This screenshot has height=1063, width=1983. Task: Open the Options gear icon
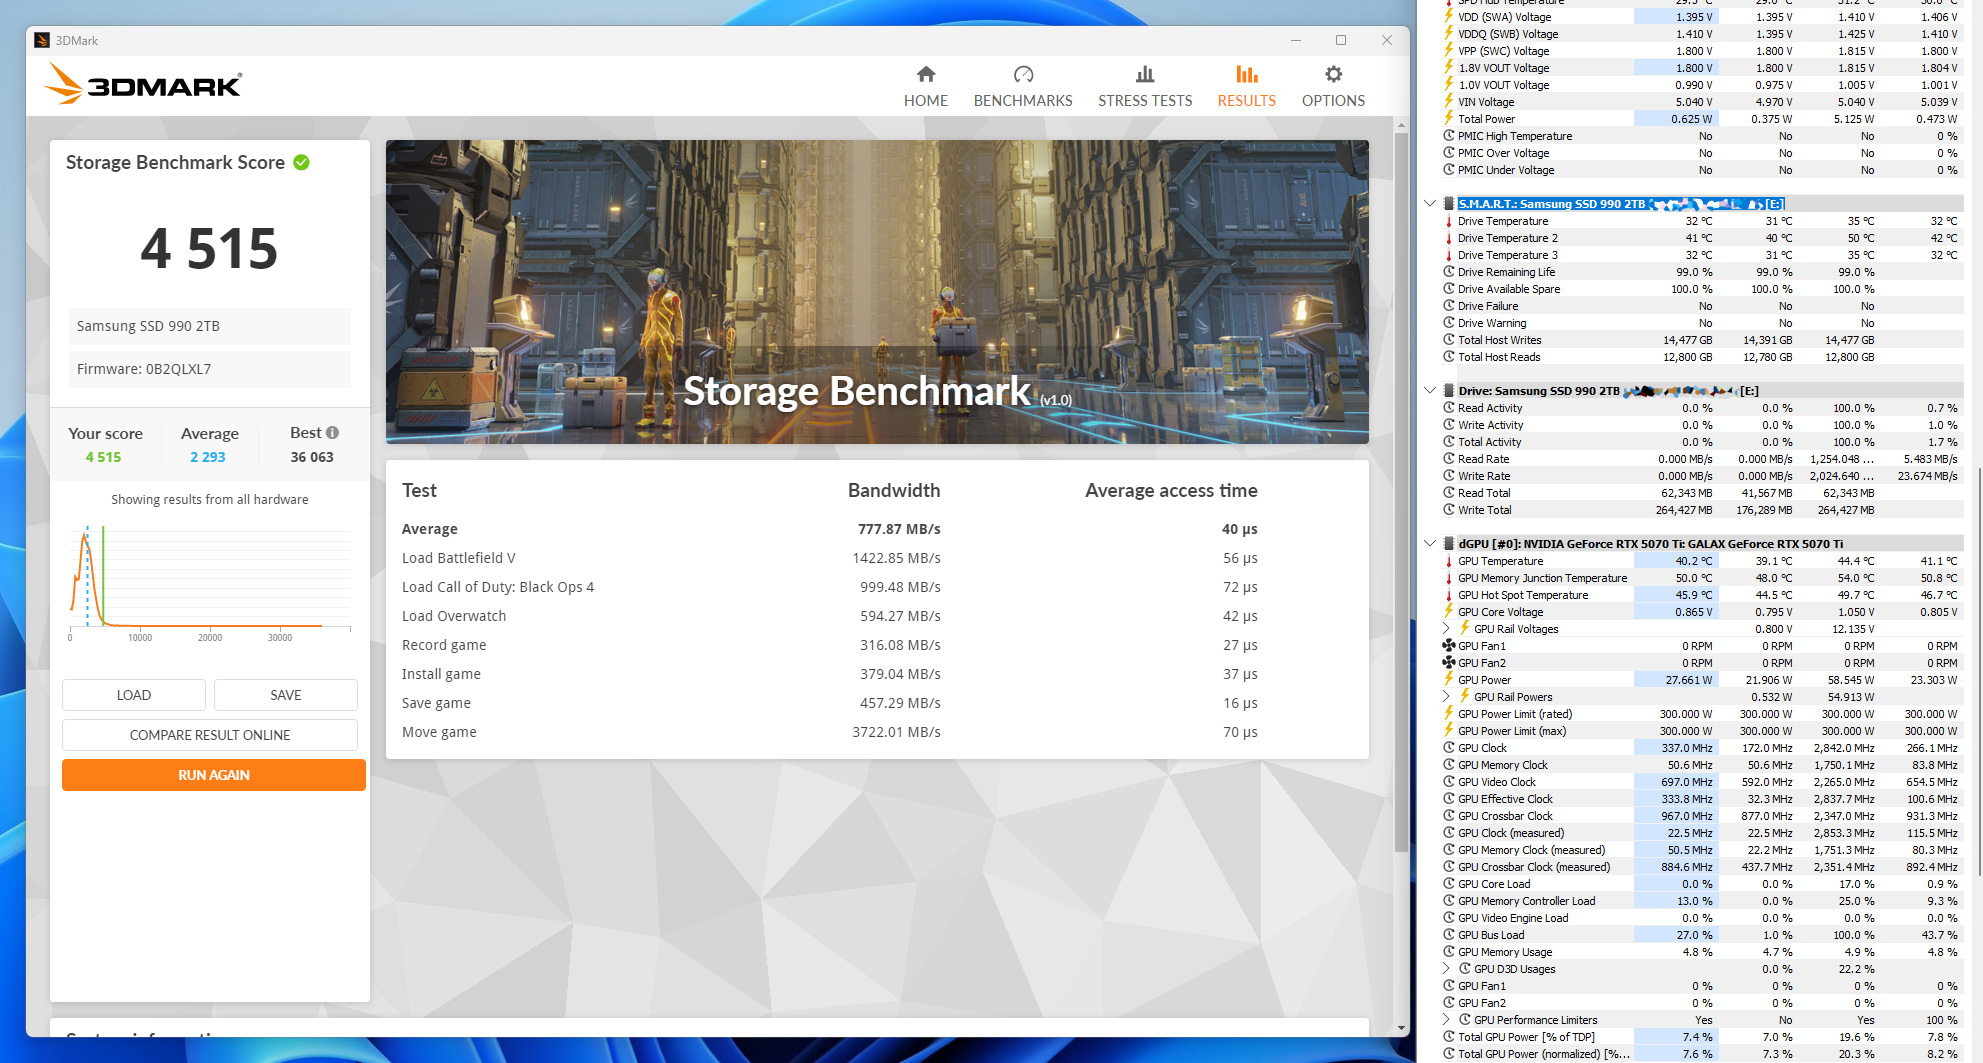coord(1333,74)
